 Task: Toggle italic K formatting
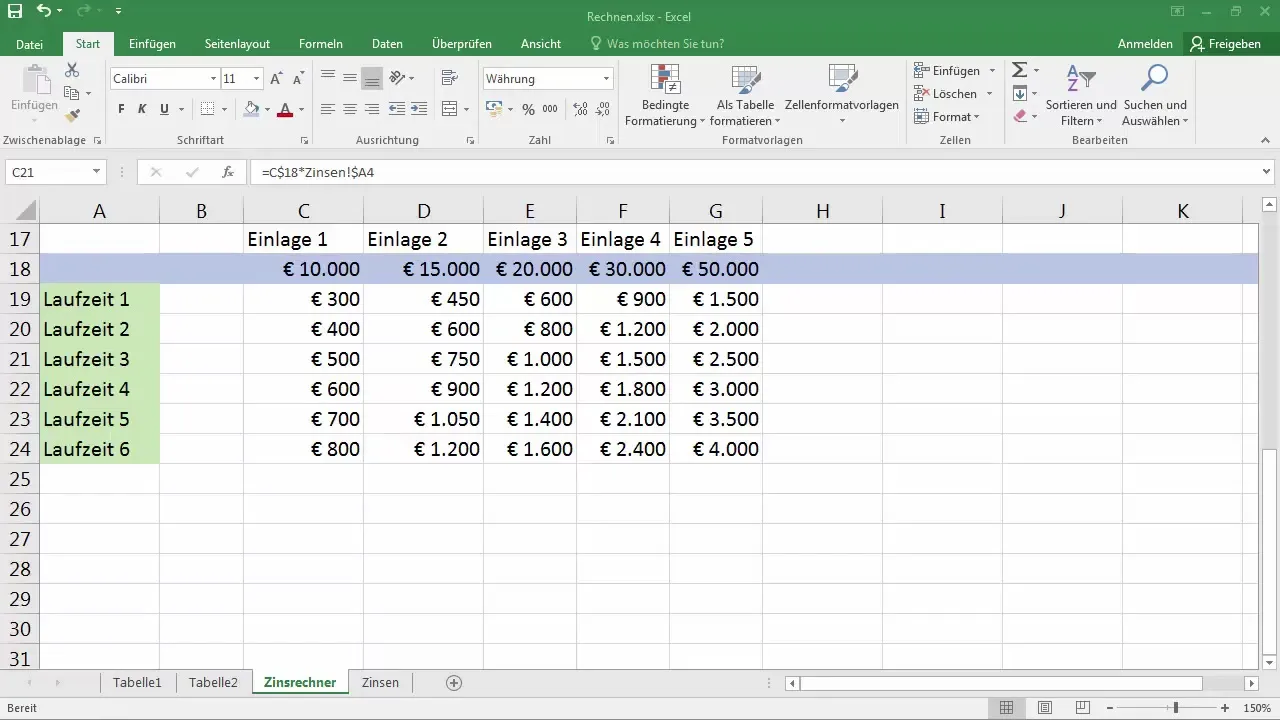pos(143,109)
